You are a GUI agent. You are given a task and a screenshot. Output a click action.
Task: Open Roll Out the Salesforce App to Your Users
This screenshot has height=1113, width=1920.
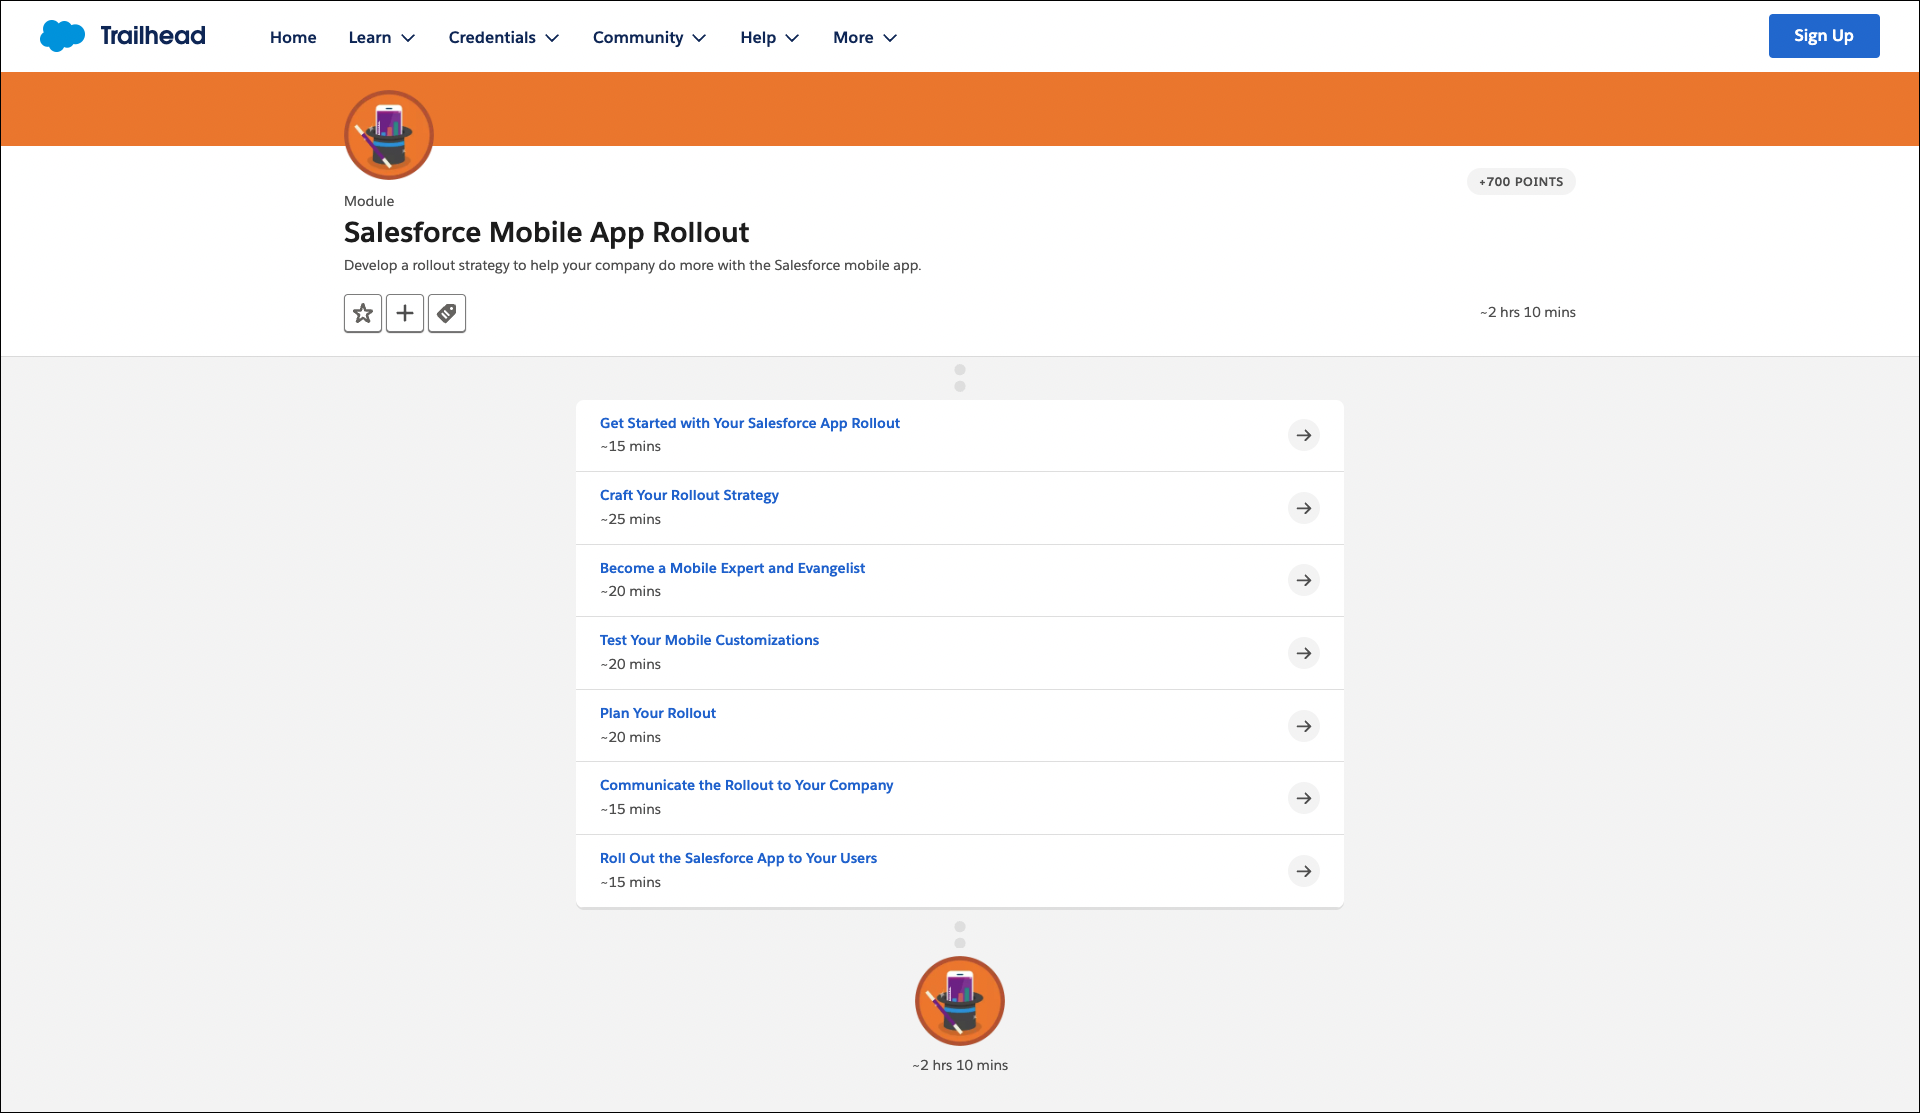tap(738, 858)
